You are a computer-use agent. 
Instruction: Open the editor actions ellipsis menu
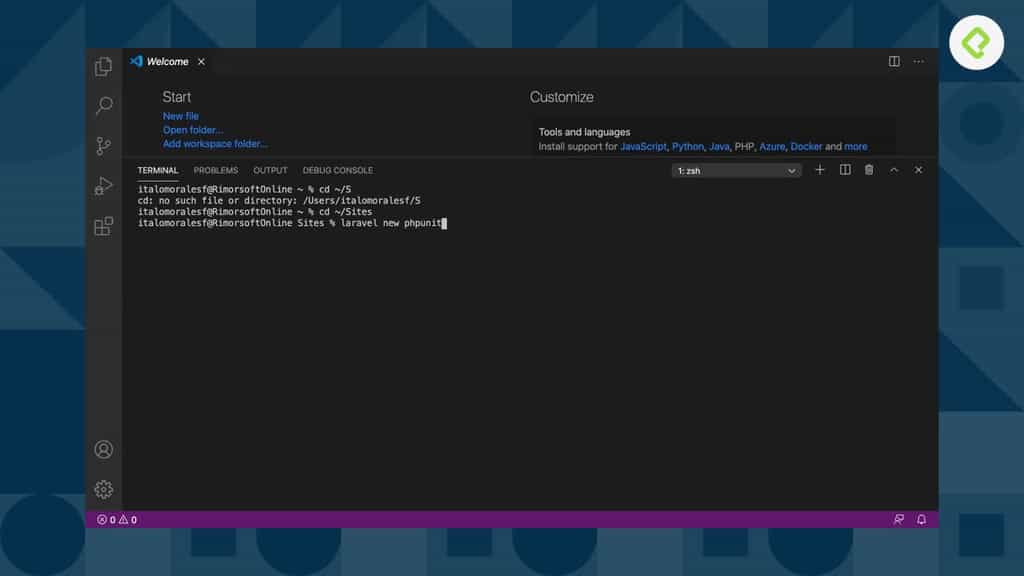918,61
